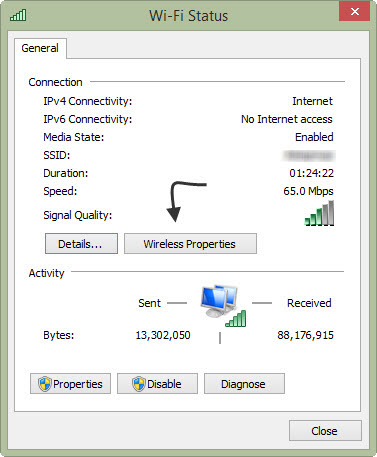377x457 pixels.
Task: Click the IPv6 'No Internet access' text
Action: (287, 119)
